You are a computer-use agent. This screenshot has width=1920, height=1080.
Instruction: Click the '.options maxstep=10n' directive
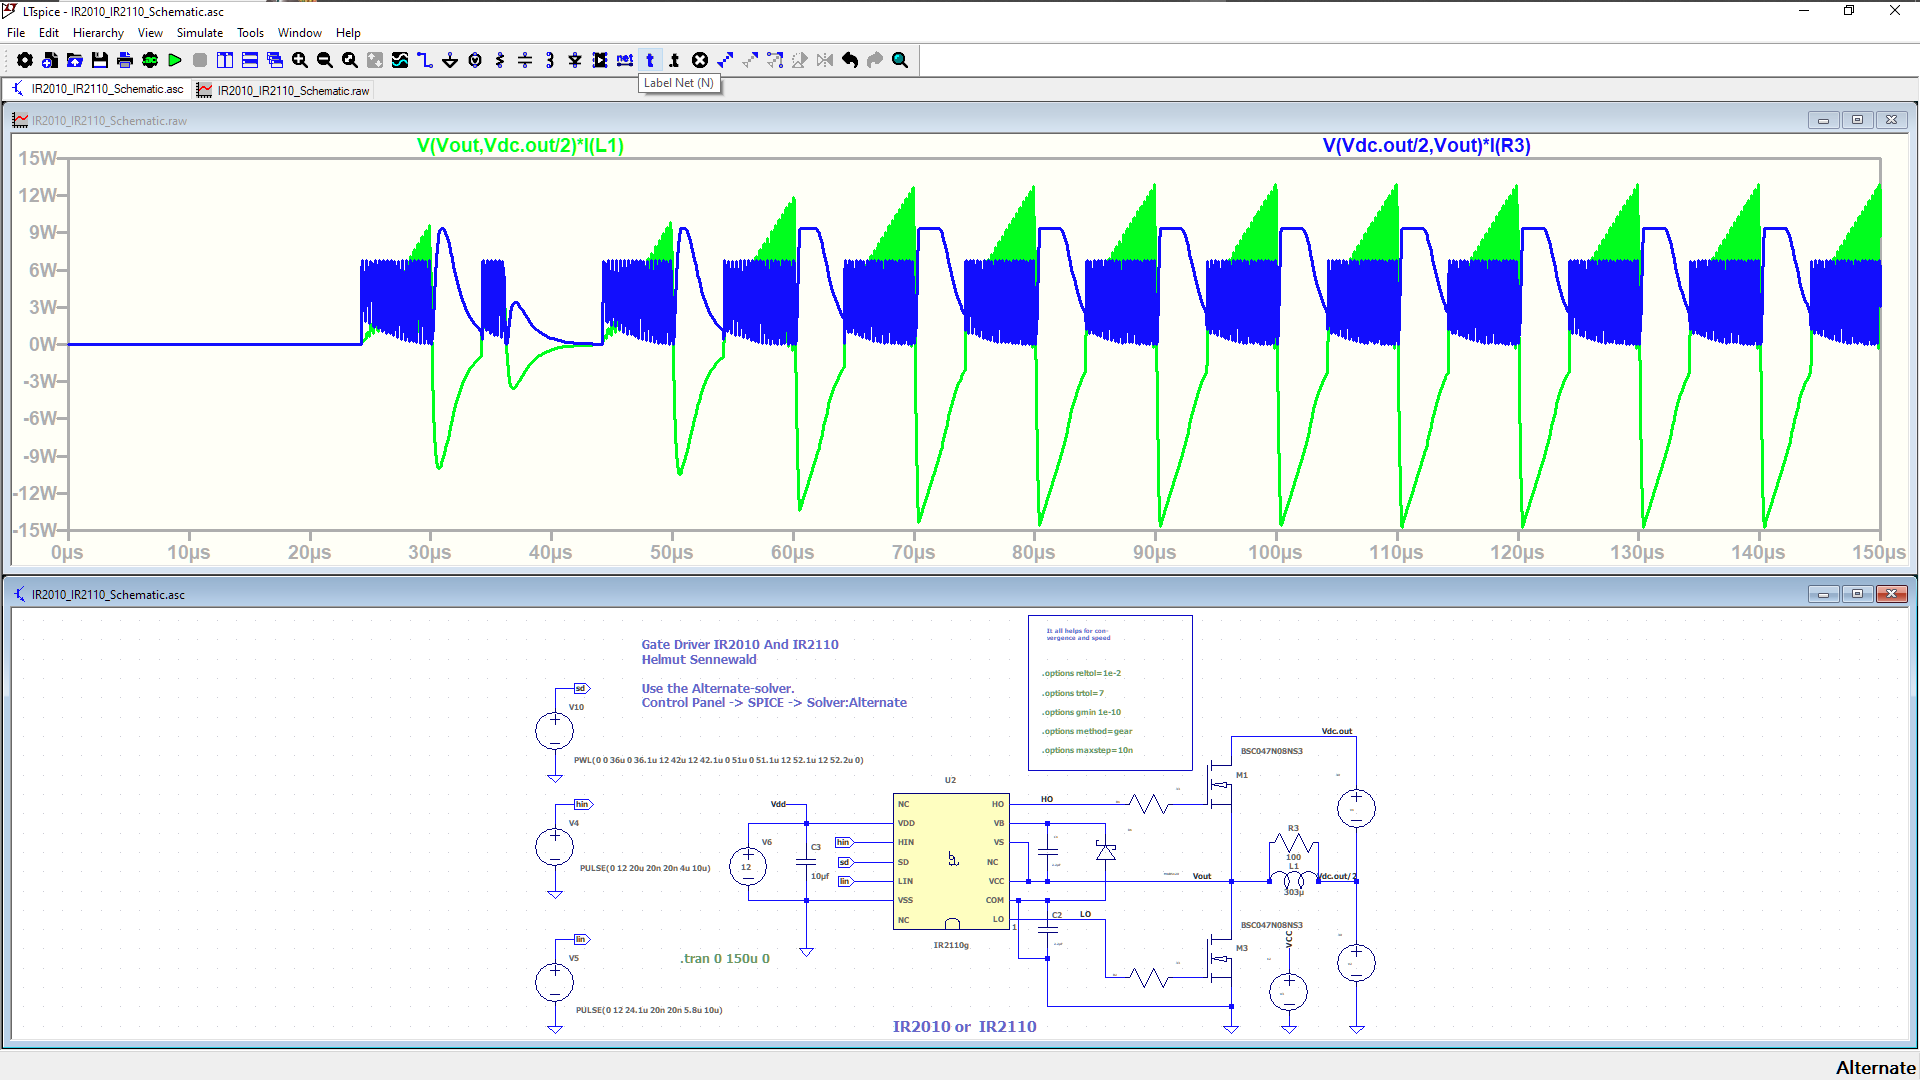1087,750
